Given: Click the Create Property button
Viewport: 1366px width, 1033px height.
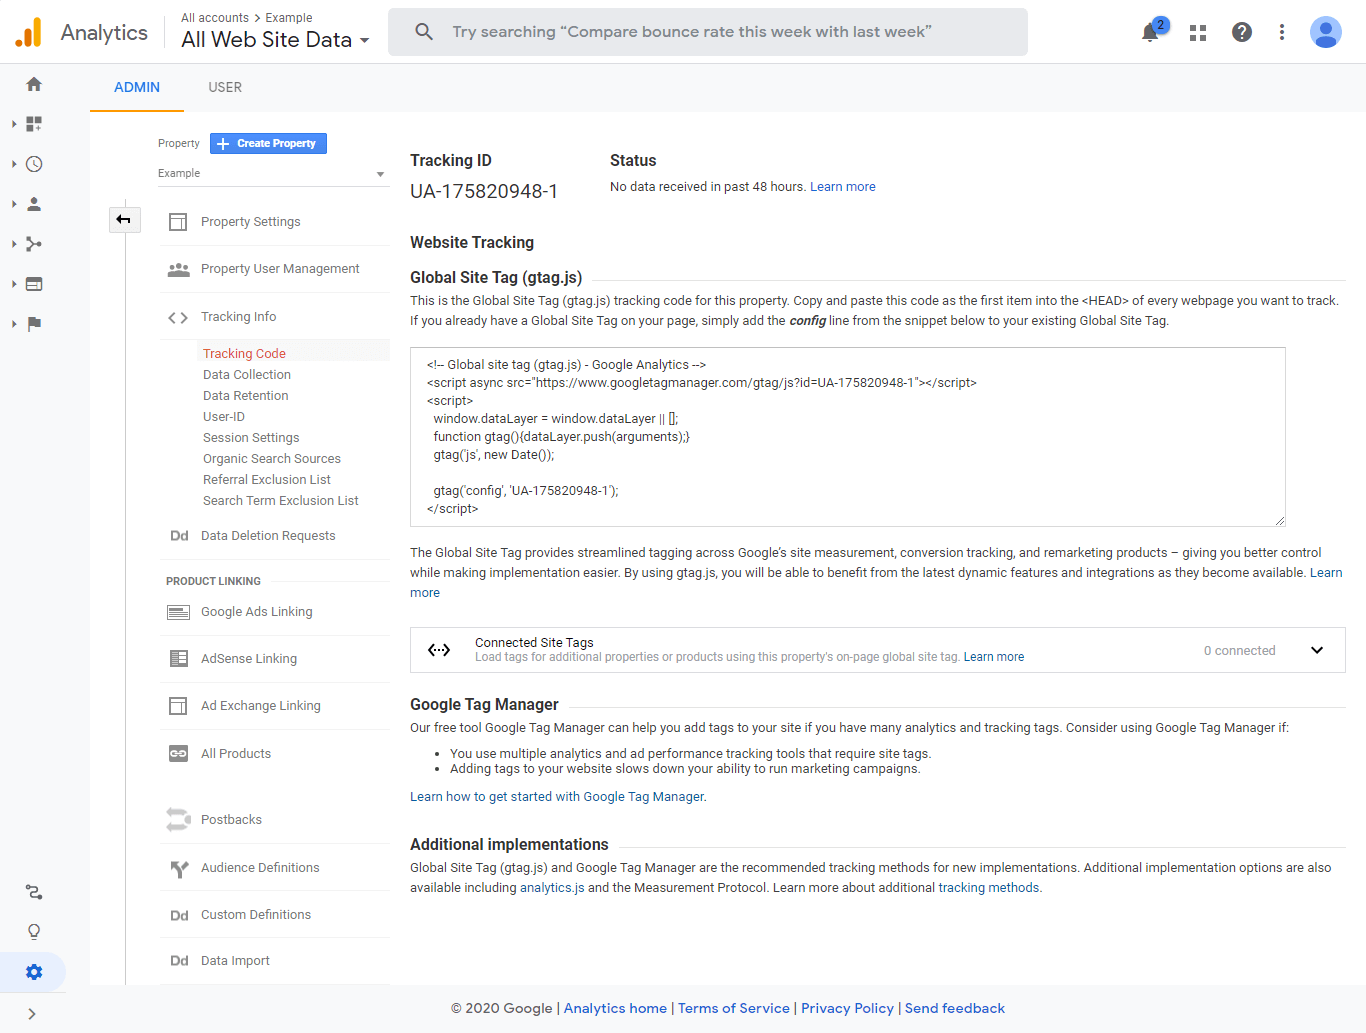Looking at the screenshot, I should coord(268,143).
